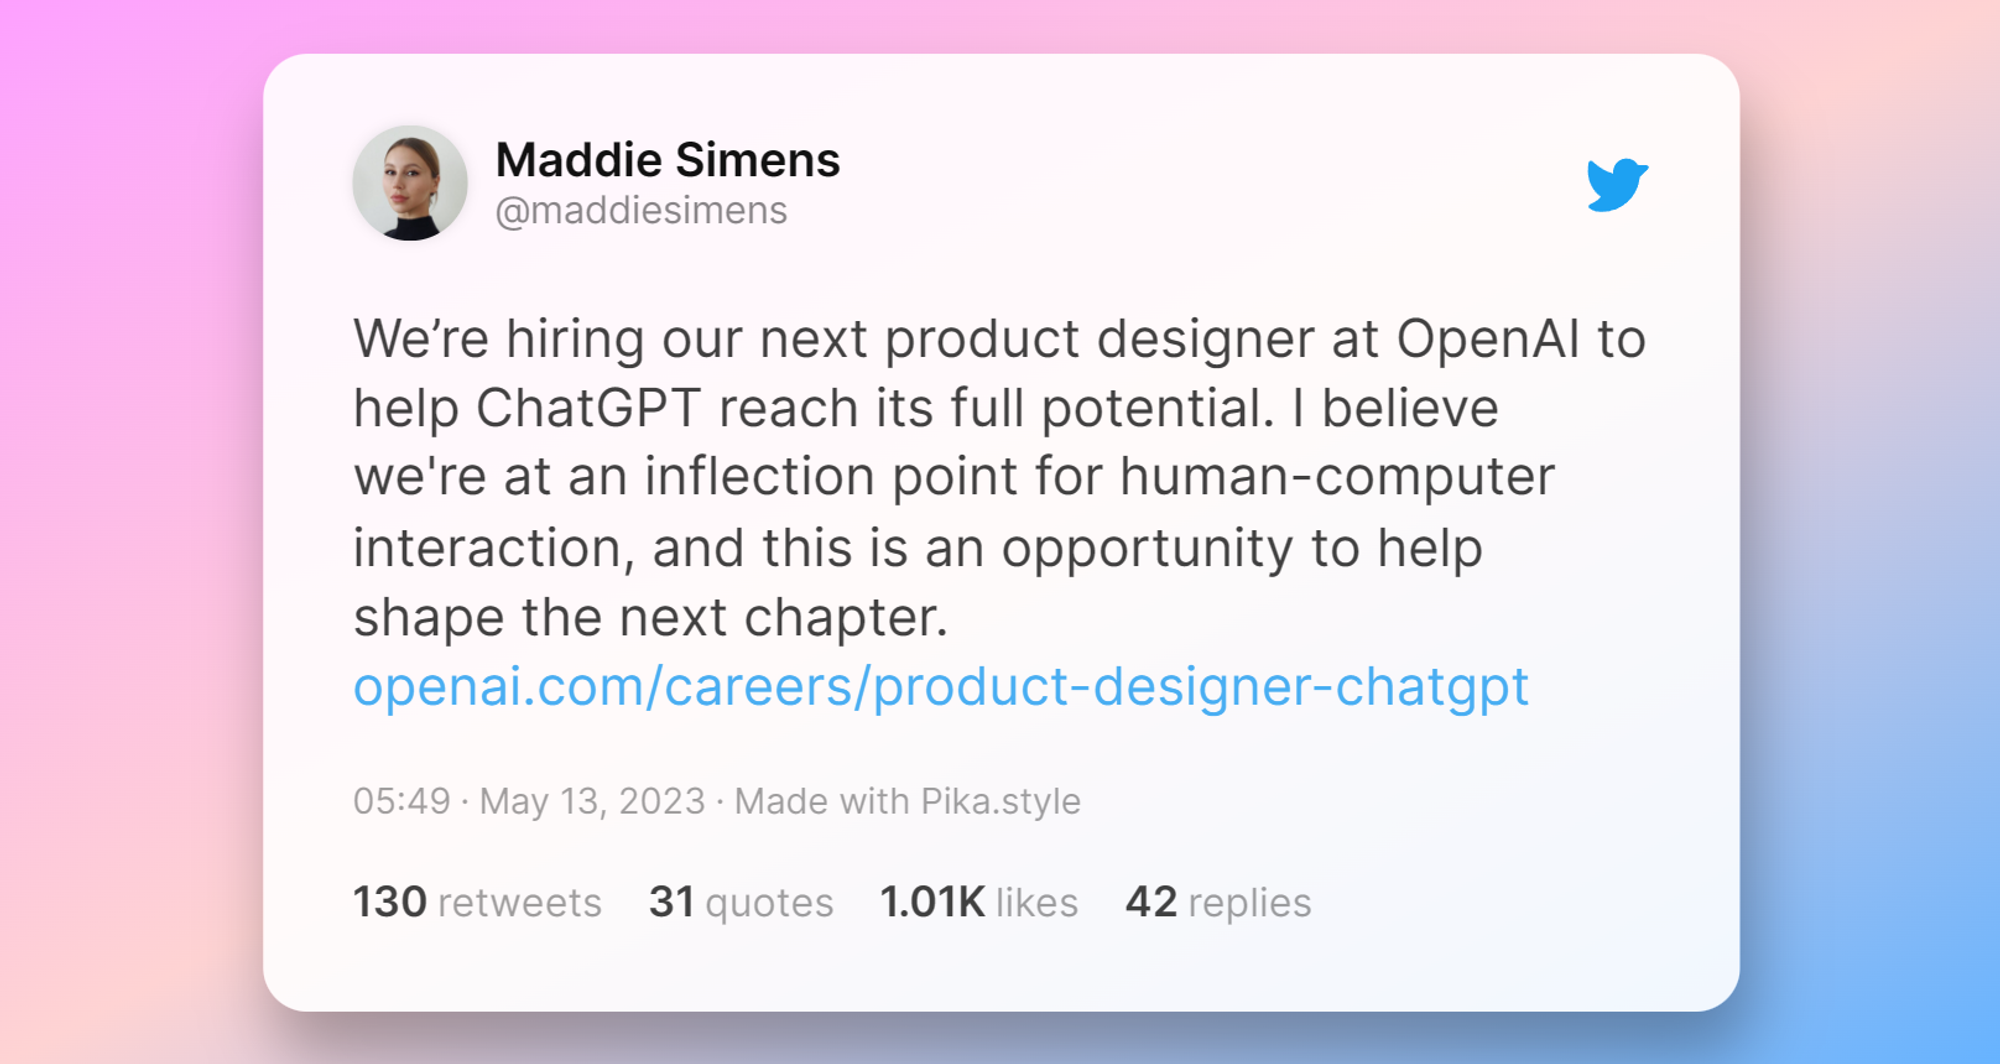
Task: Click the blue Twitter bird logo
Action: 1617,184
